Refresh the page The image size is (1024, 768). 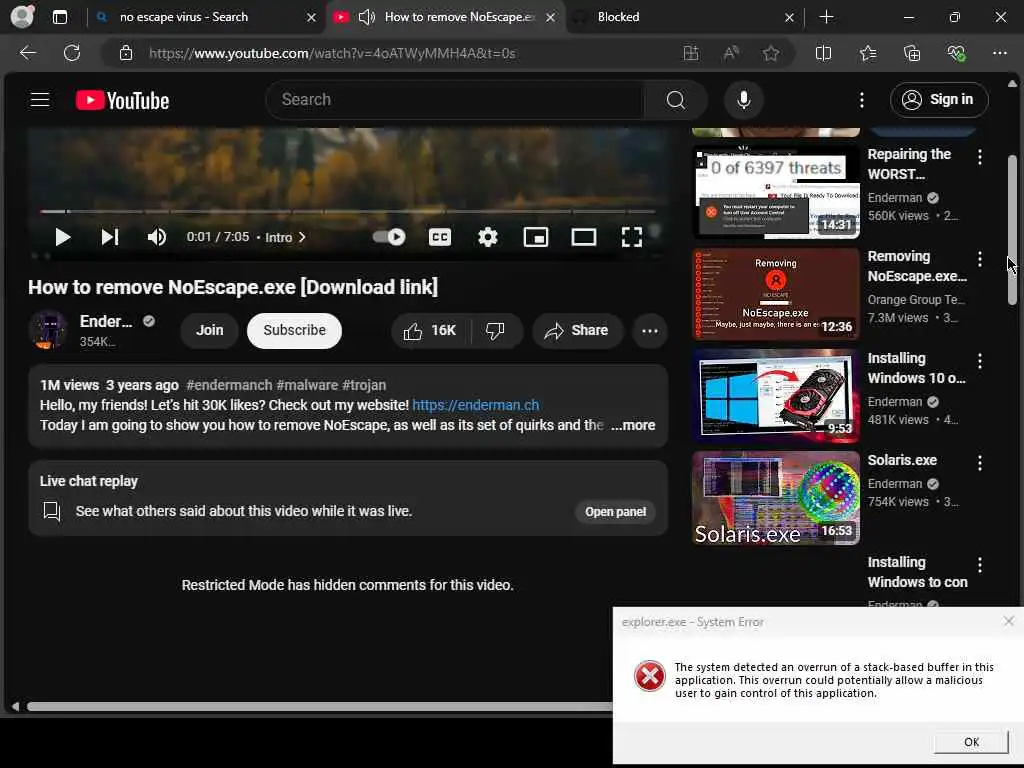coord(72,53)
